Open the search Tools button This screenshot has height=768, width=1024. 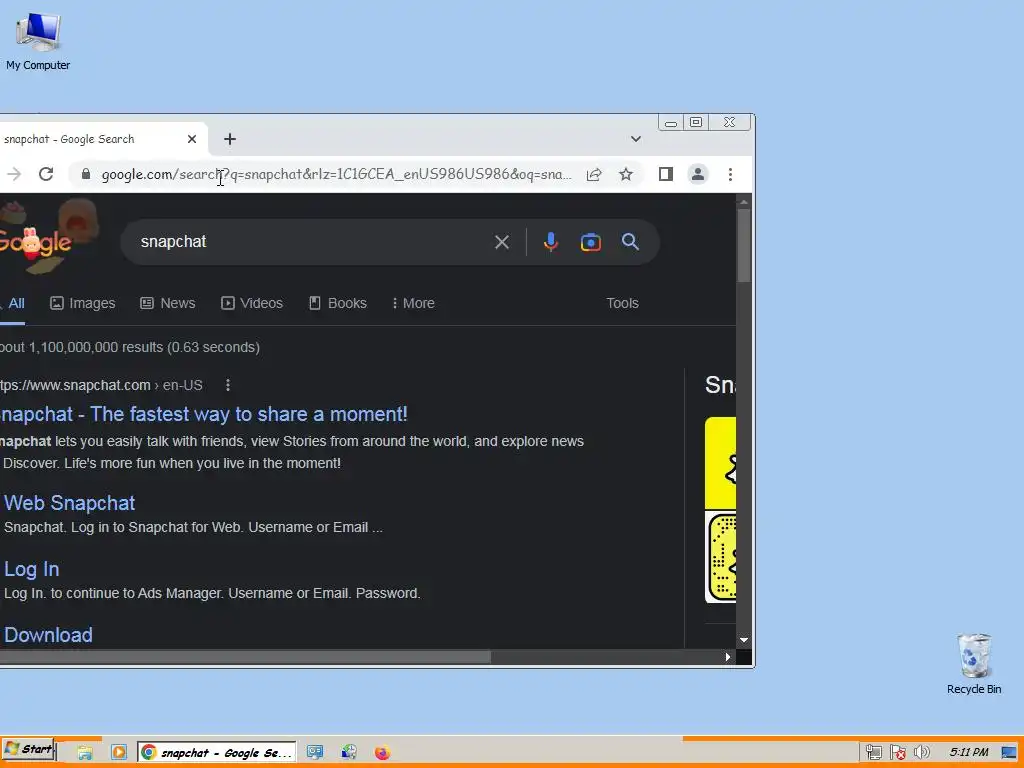coord(622,303)
